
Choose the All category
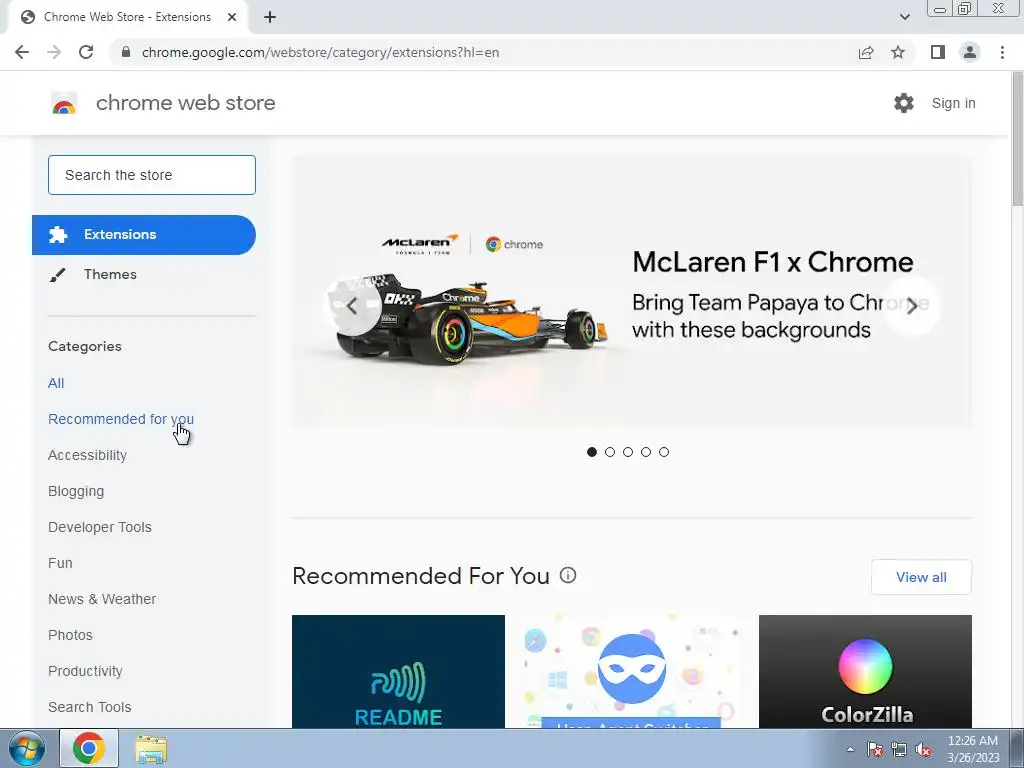(x=56, y=383)
